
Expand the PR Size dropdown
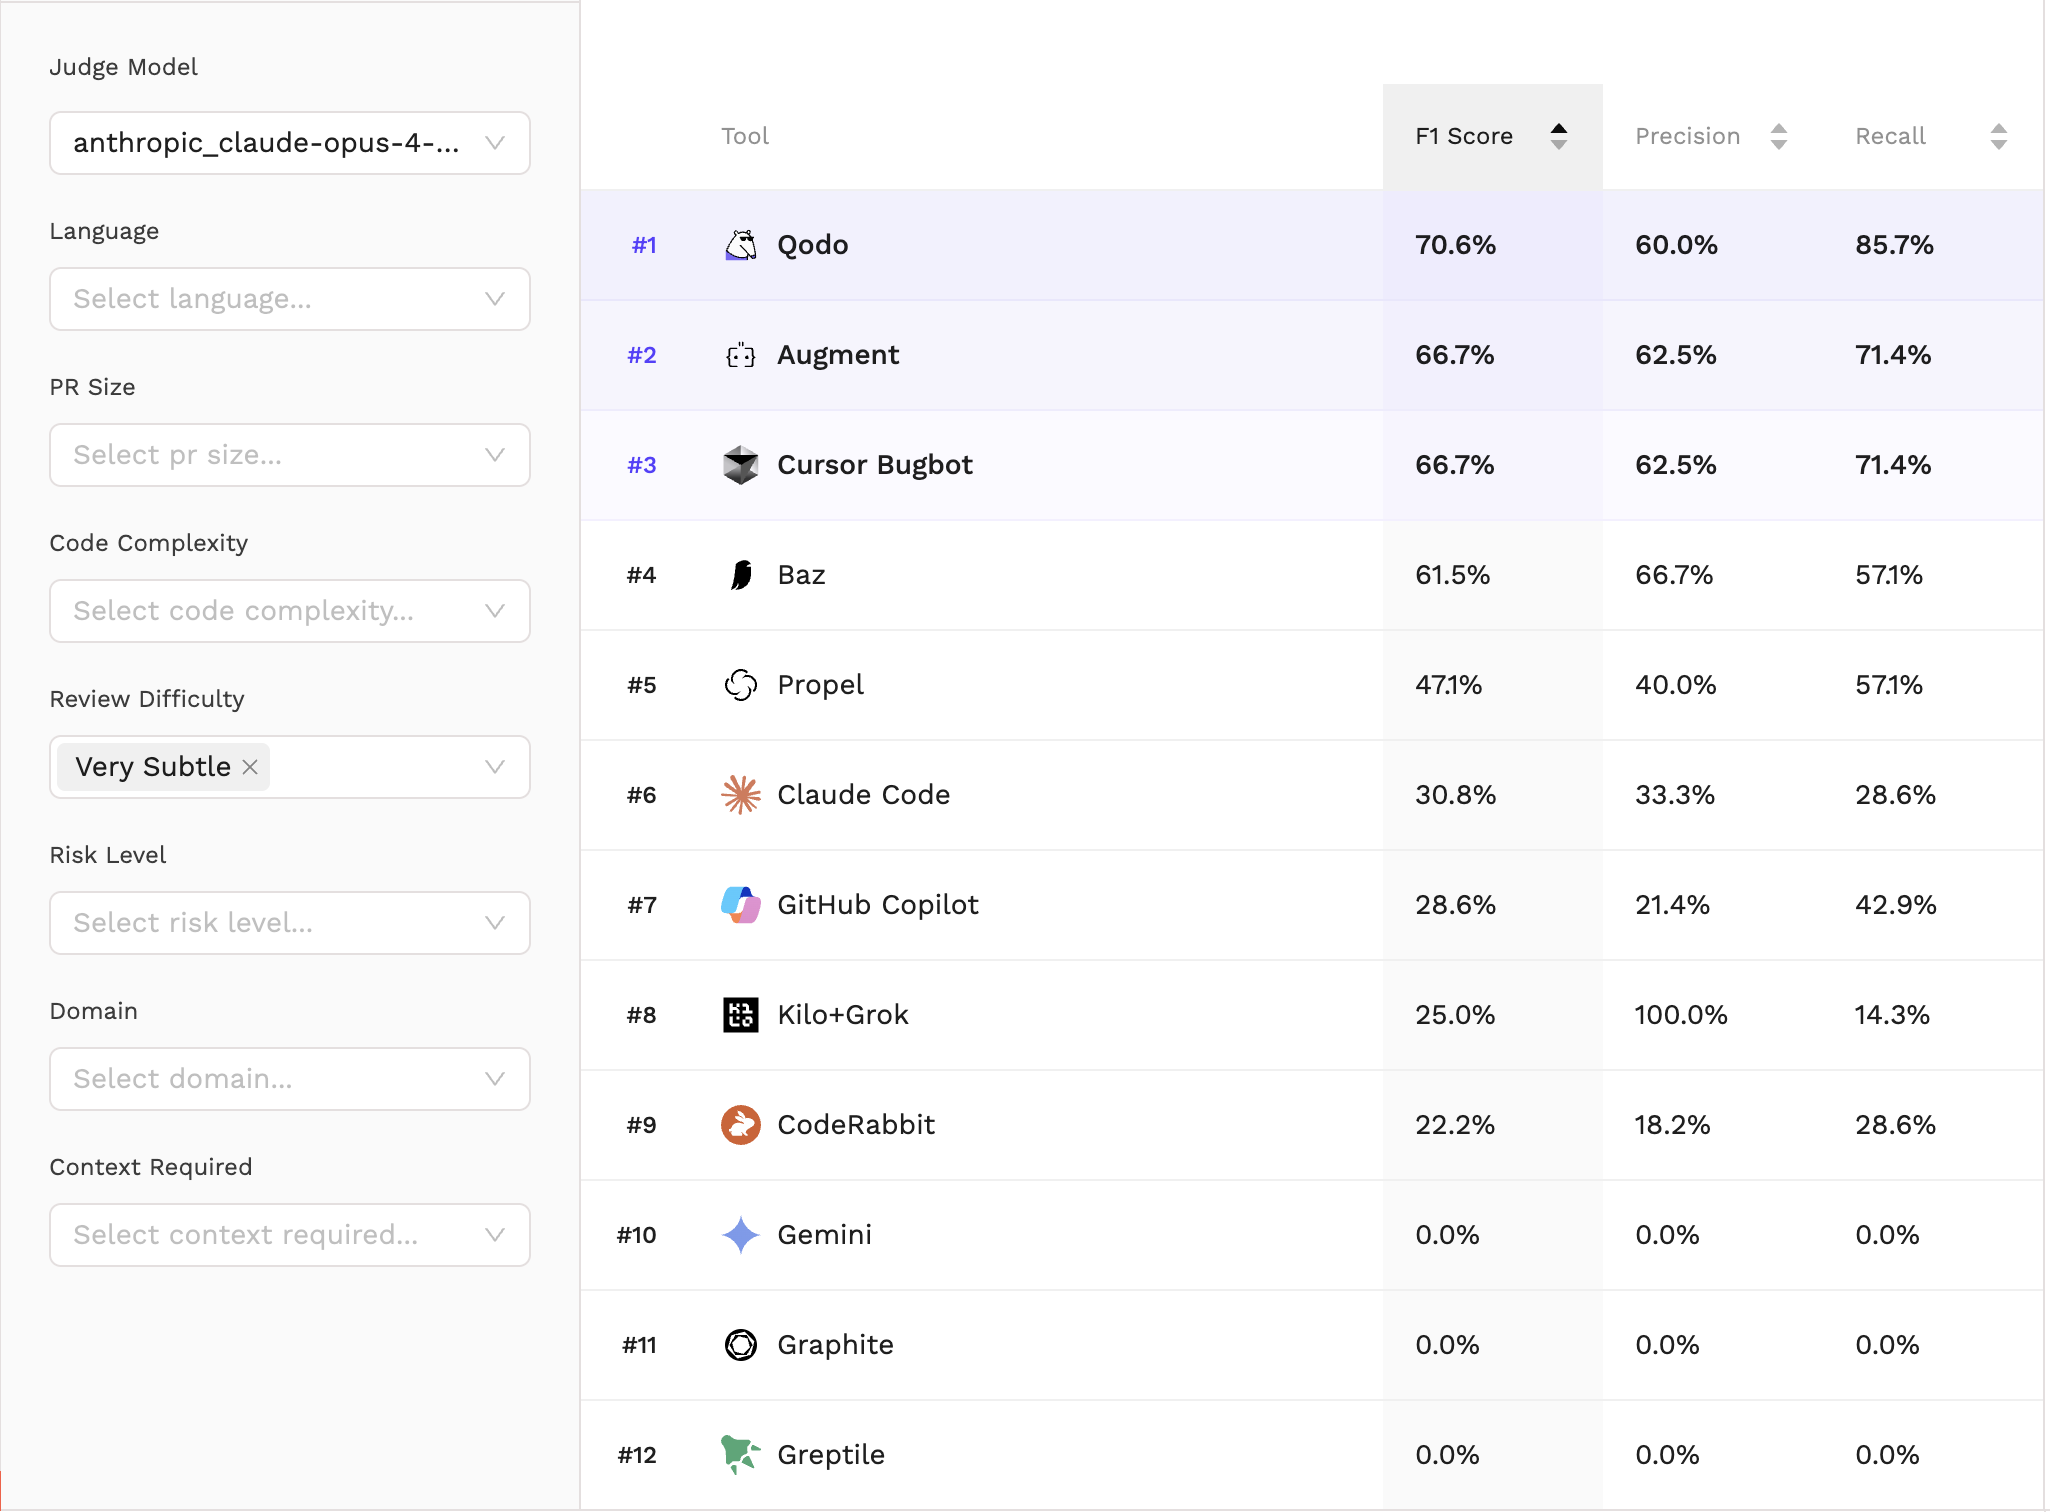289,455
